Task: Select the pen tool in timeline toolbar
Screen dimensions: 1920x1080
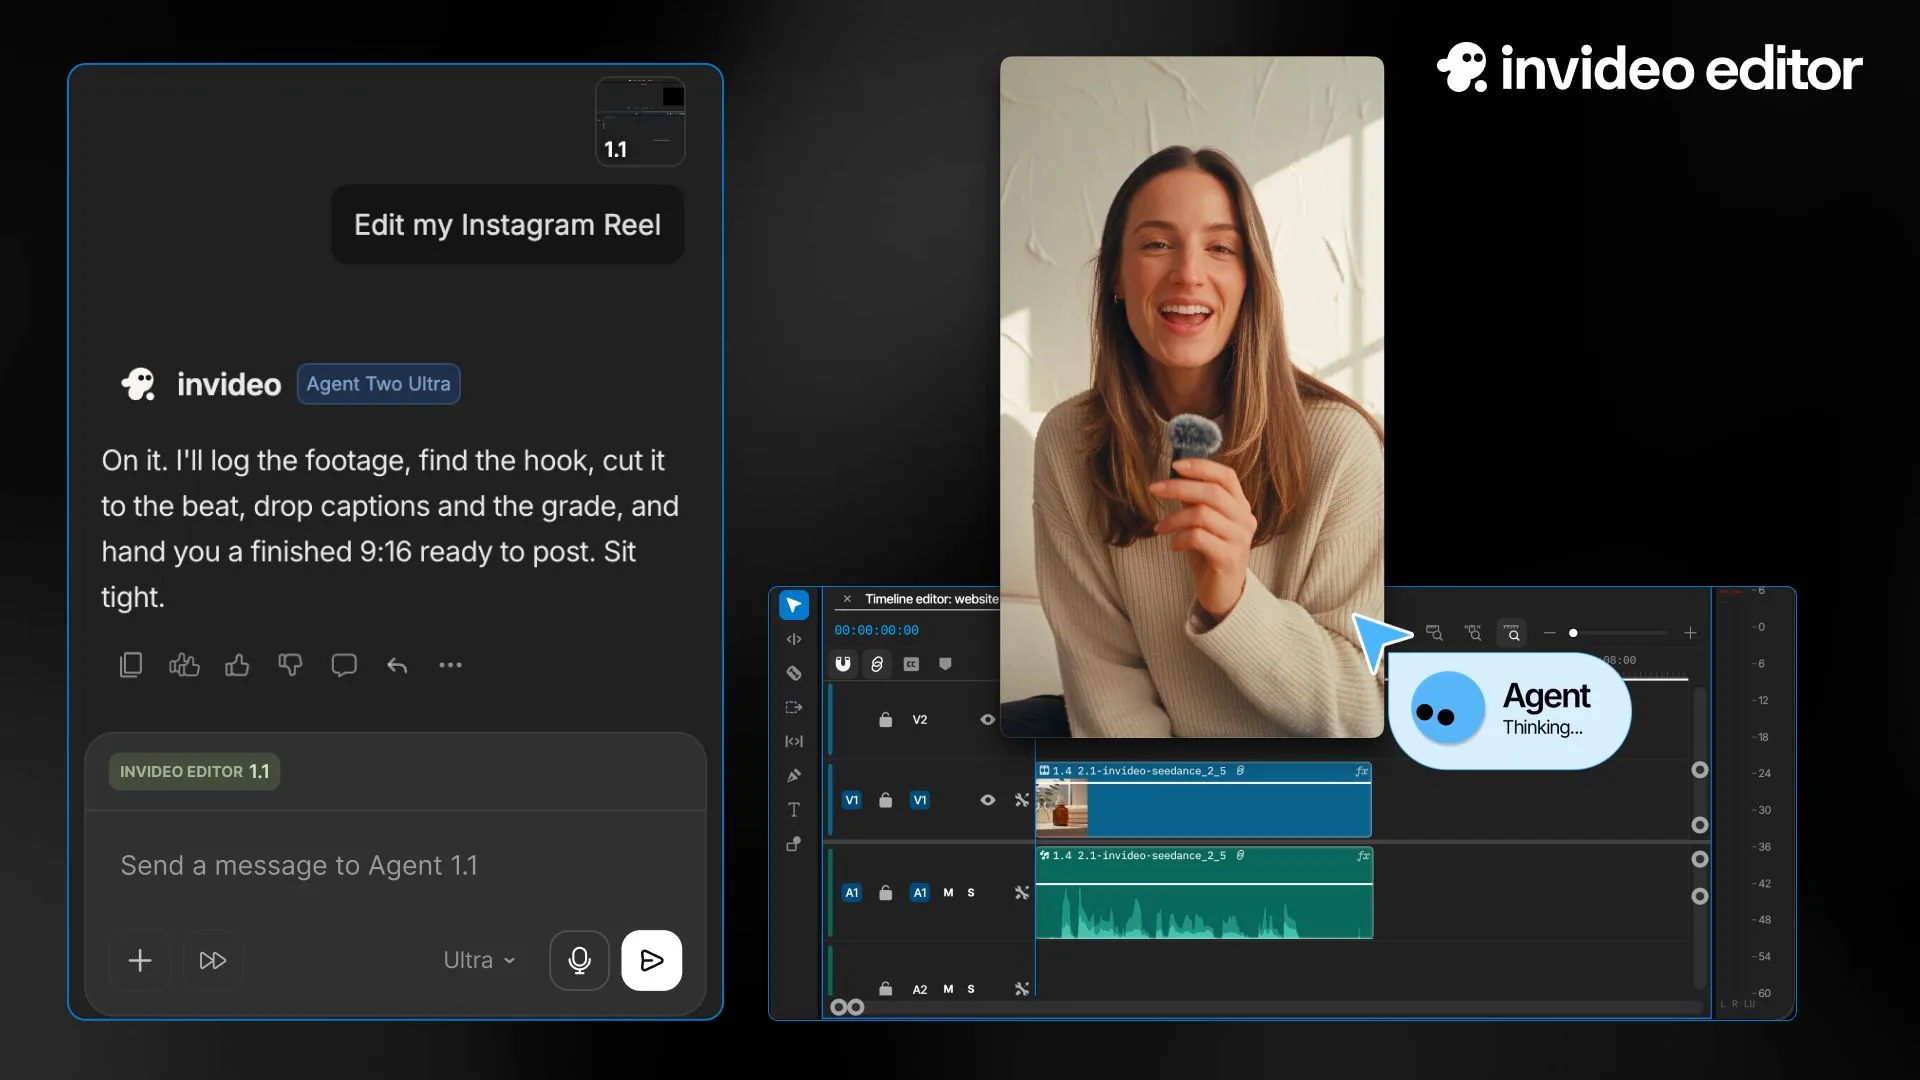Action: [794, 775]
